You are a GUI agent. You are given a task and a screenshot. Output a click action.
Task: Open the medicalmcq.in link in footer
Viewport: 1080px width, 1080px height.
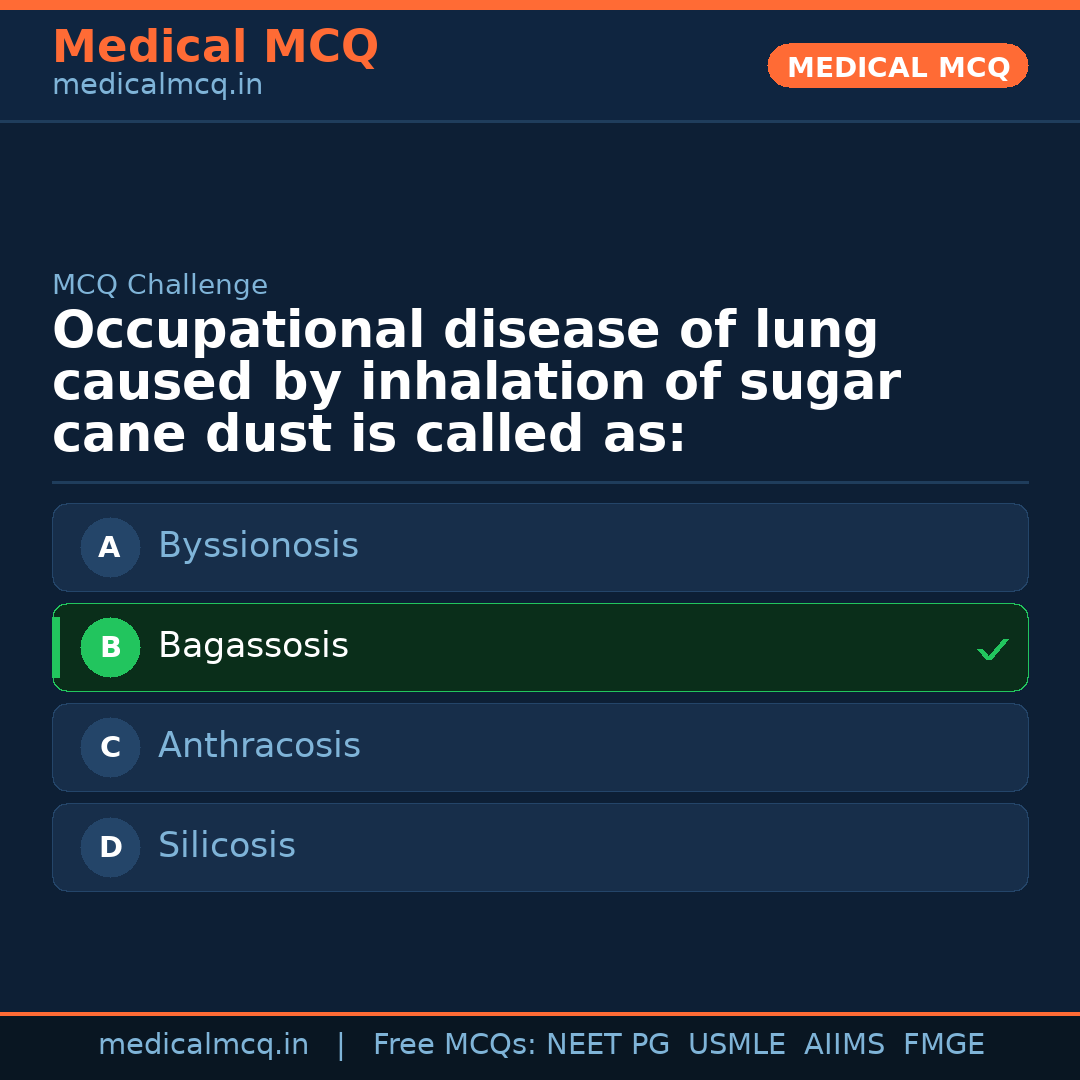coord(203,1045)
